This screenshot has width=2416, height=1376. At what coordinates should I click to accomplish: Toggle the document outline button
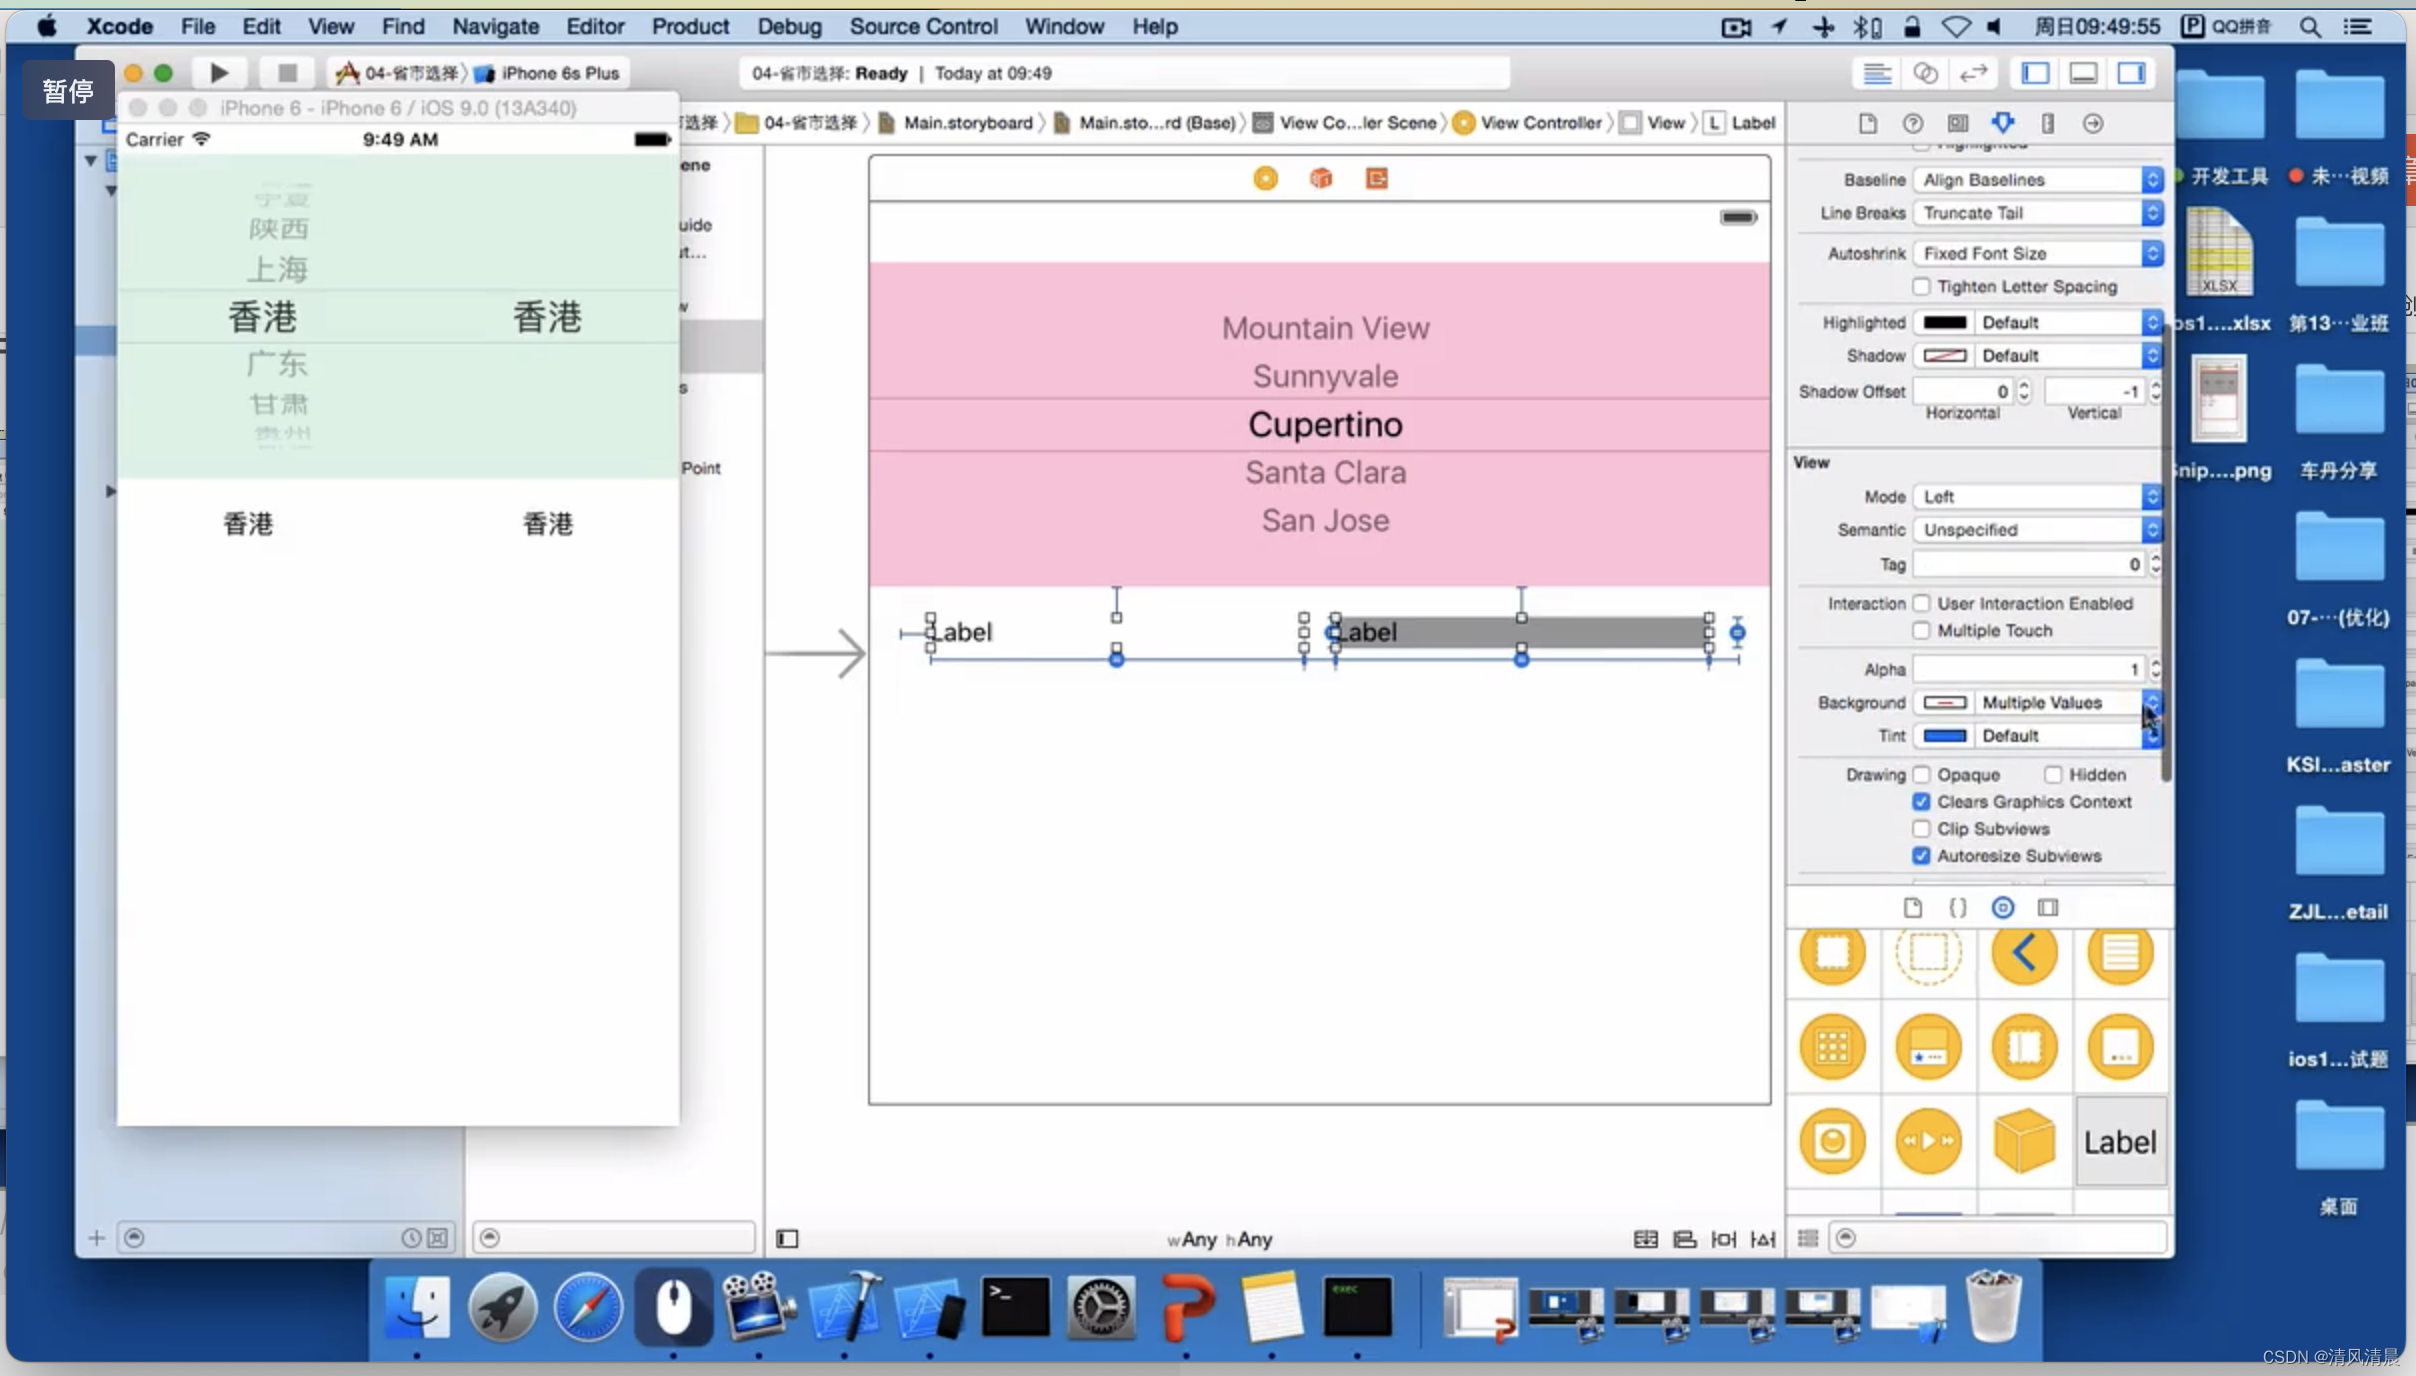(x=787, y=1239)
